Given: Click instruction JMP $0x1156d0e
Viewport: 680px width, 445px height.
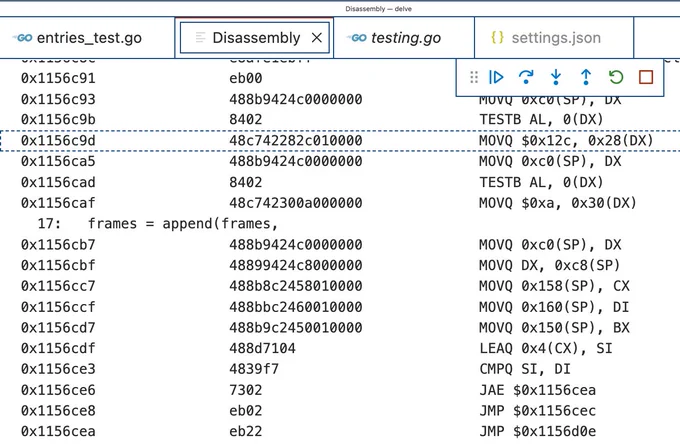Looking at the screenshot, I should pyautogui.click(x=537, y=431).
